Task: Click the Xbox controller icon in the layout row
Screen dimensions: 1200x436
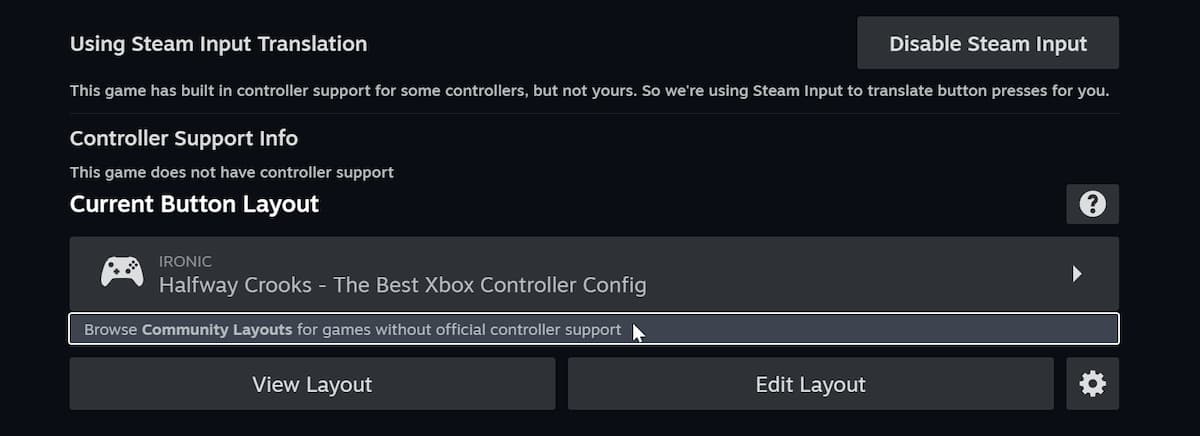Action: coord(122,272)
